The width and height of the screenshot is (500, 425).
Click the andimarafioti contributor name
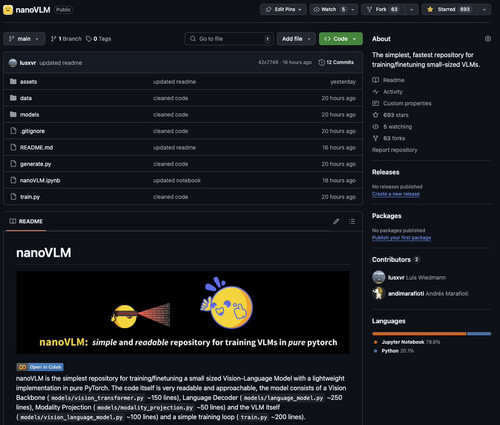(x=406, y=293)
